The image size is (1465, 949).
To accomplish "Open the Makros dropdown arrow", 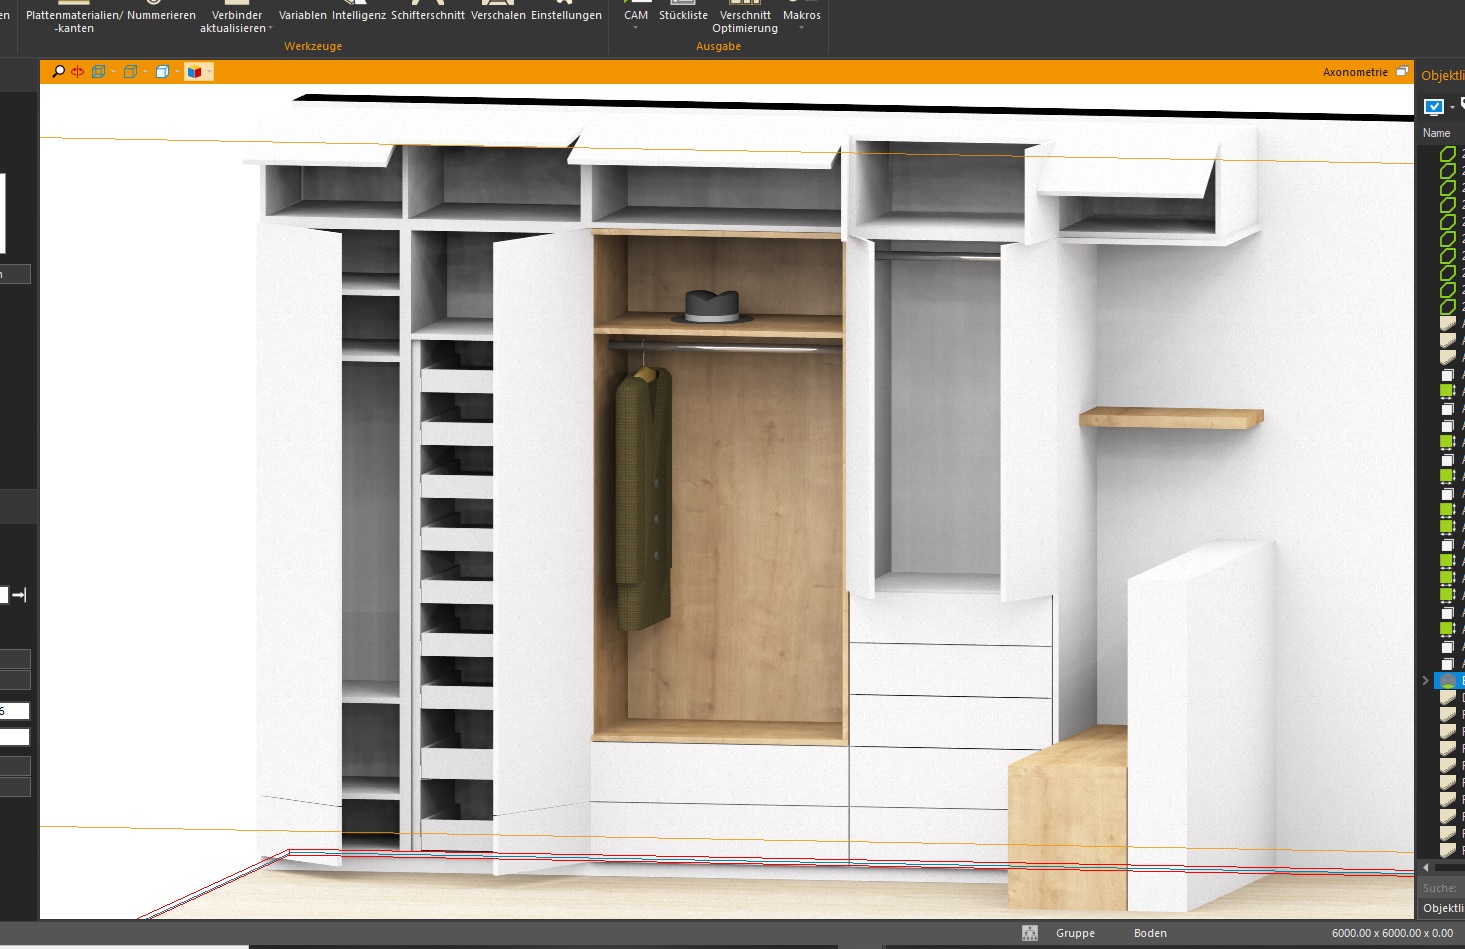I will (x=801, y=28).
